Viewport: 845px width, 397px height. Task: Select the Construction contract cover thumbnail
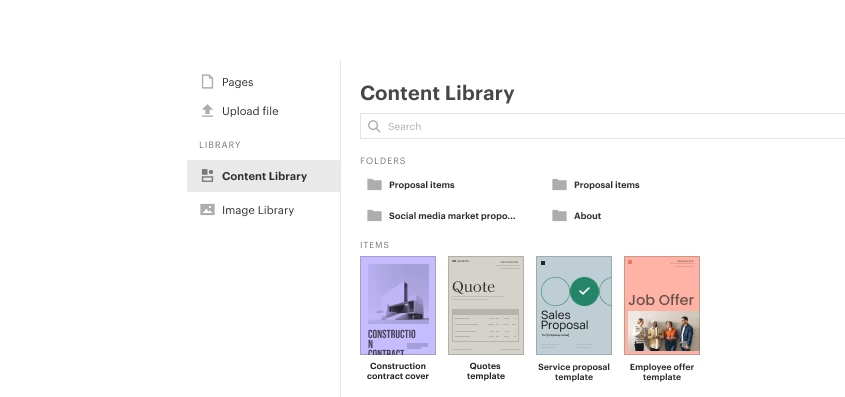(398, 305)
